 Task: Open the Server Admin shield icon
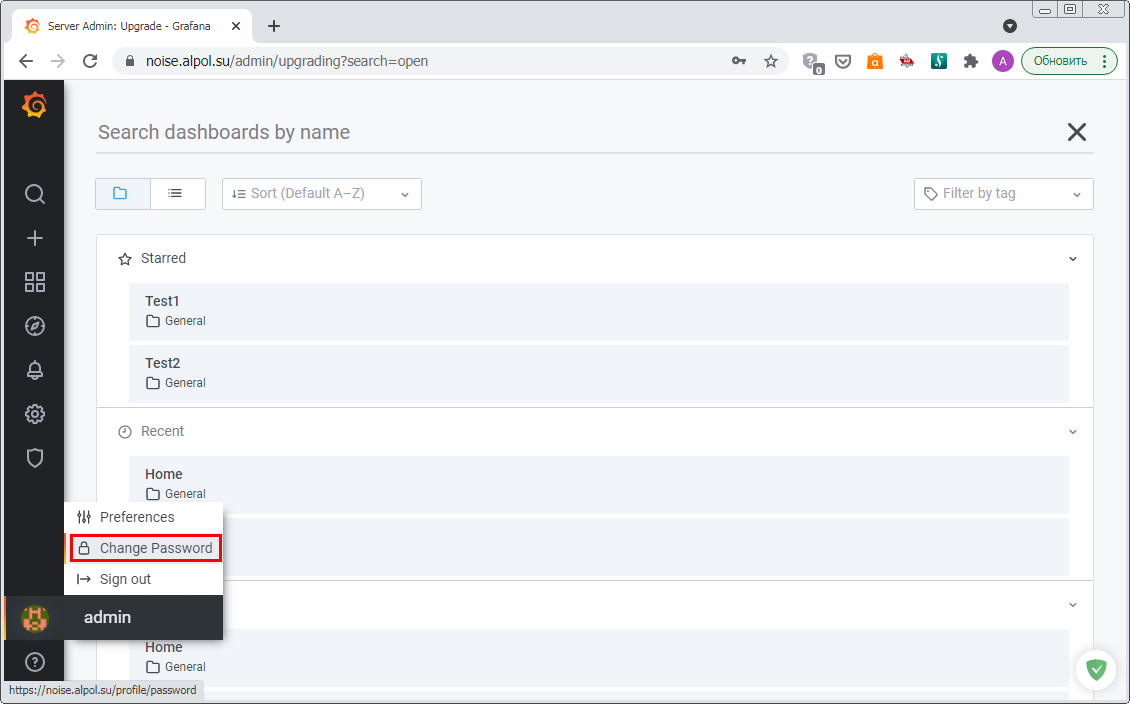[x=35, y=458]
